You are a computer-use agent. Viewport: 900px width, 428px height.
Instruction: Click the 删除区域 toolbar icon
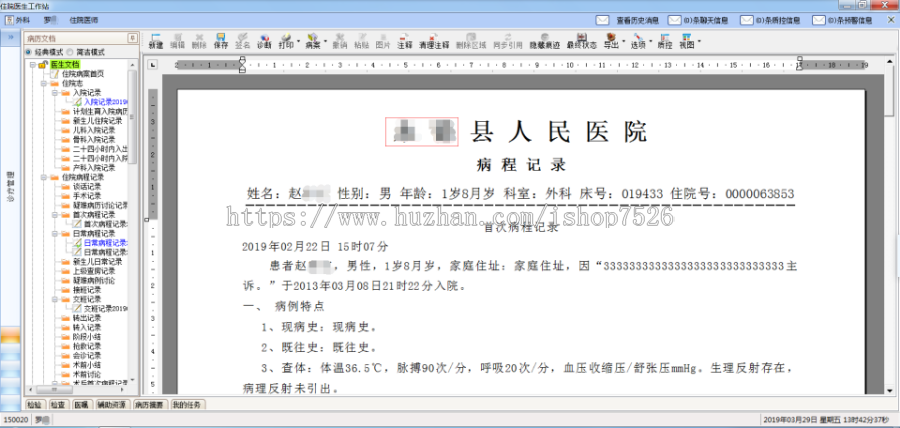[x=471, y=41]
